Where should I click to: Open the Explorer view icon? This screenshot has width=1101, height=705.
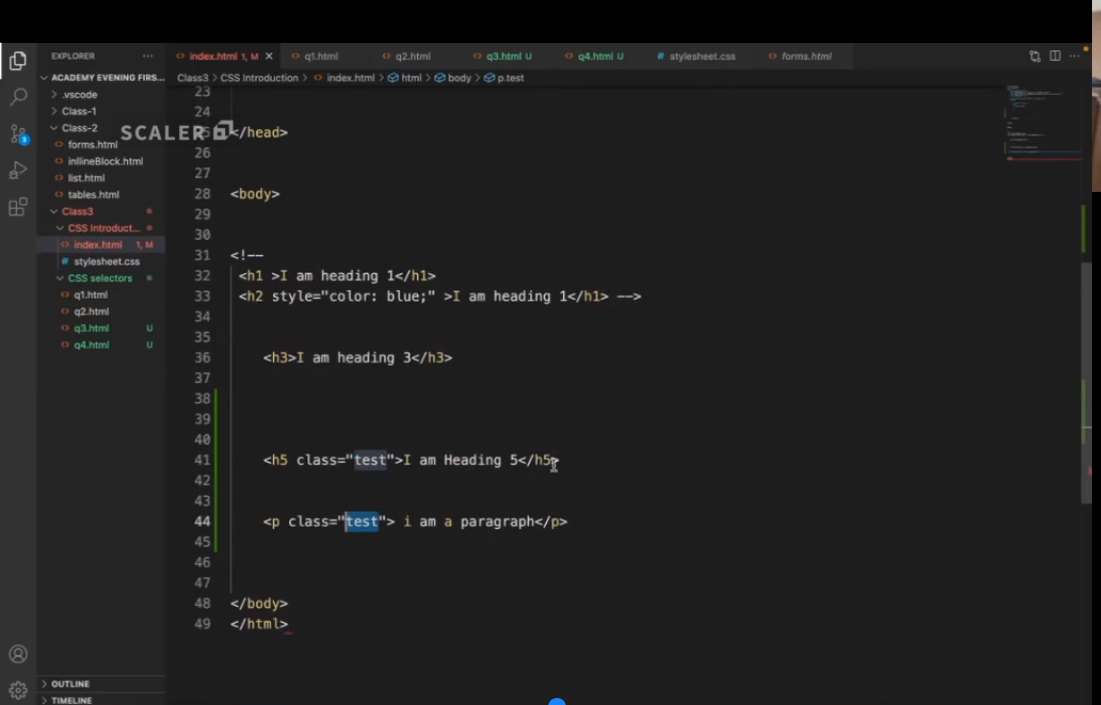coord(18,61)
